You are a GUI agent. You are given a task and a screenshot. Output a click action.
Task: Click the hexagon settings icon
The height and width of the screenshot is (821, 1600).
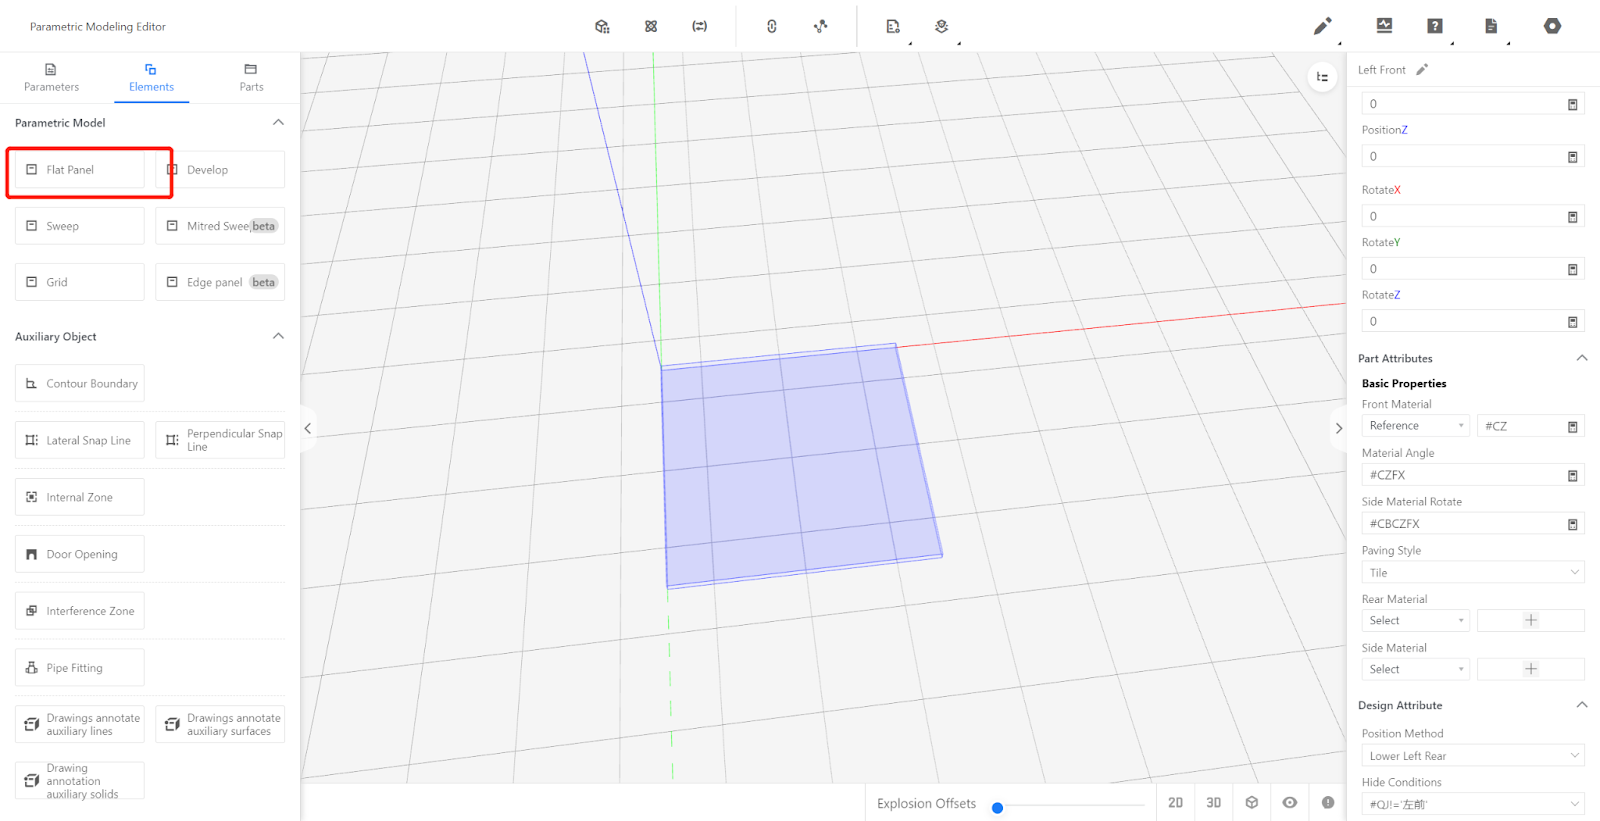(x=1552, y=26)
